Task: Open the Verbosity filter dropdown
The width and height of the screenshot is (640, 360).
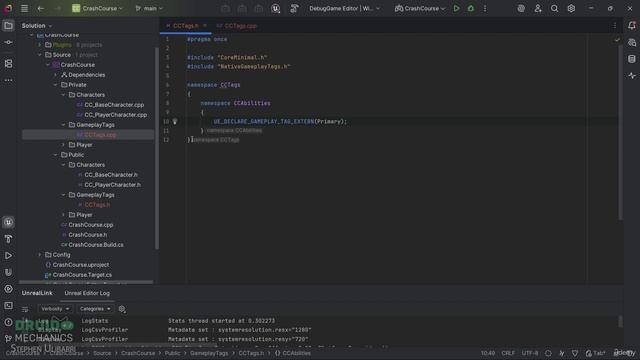Action: [55, 309]
